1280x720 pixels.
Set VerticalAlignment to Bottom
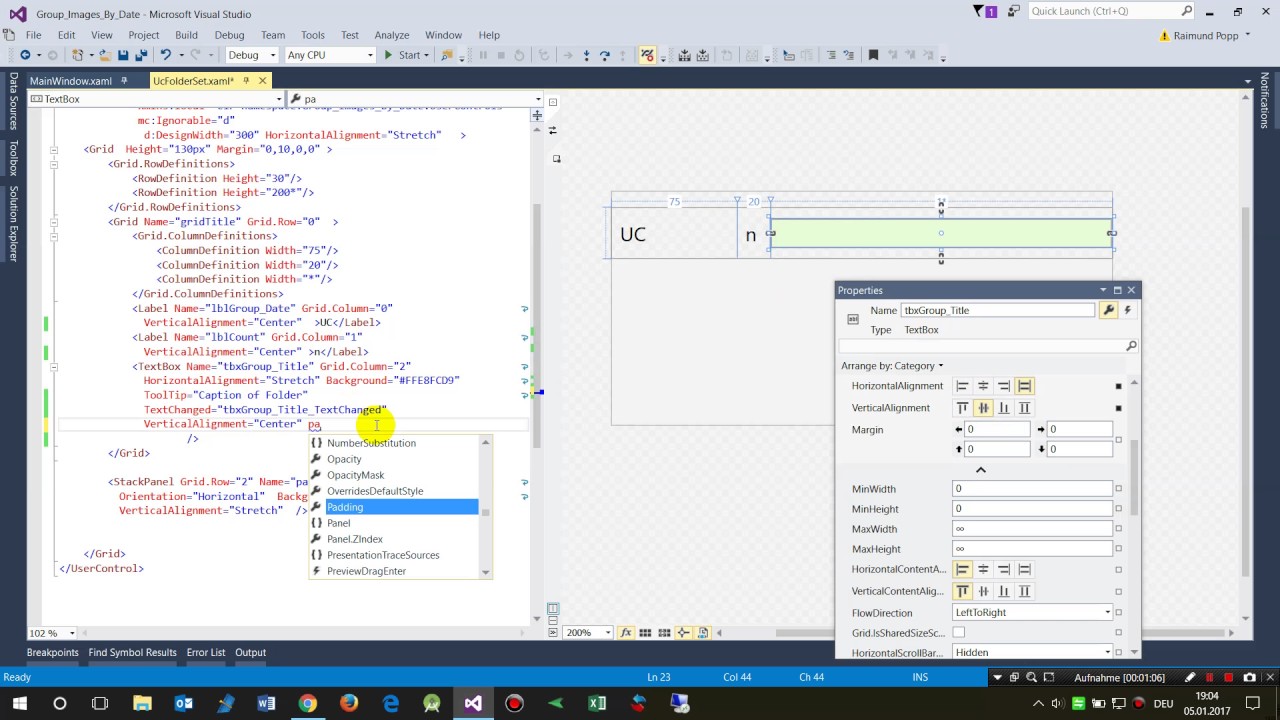tap(1004, 408)
